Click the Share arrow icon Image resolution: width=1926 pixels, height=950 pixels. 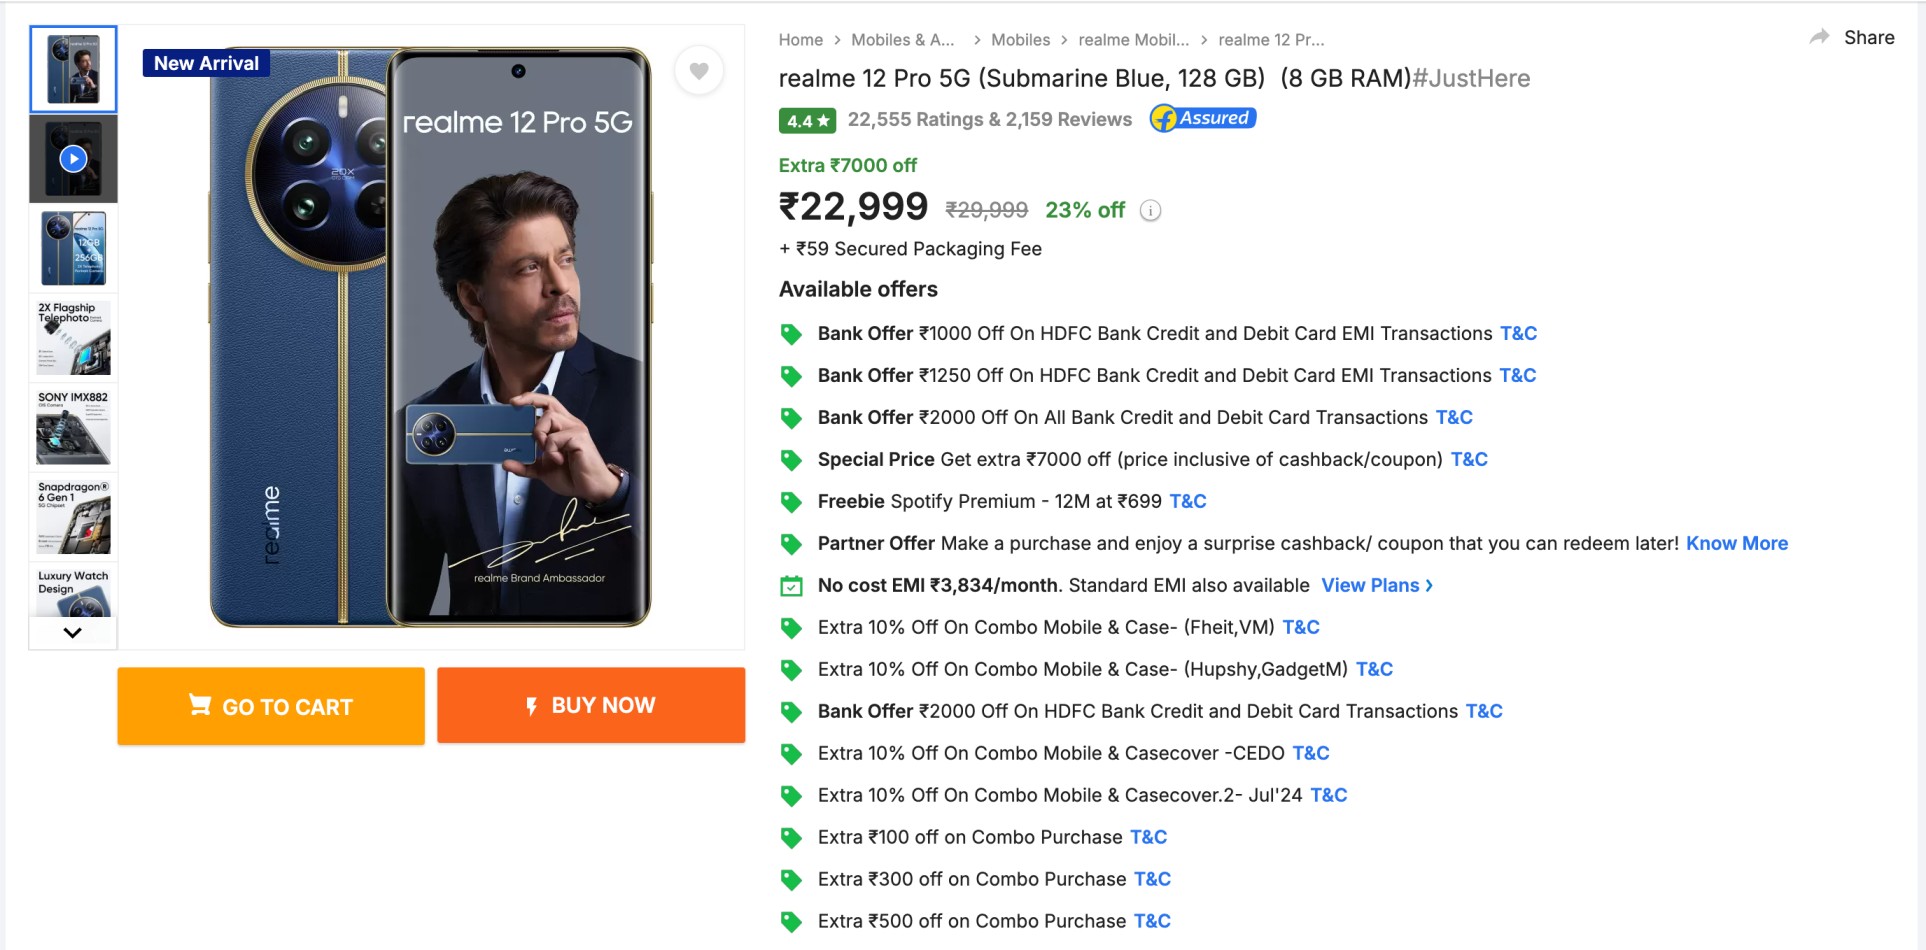click(1819, 37)
